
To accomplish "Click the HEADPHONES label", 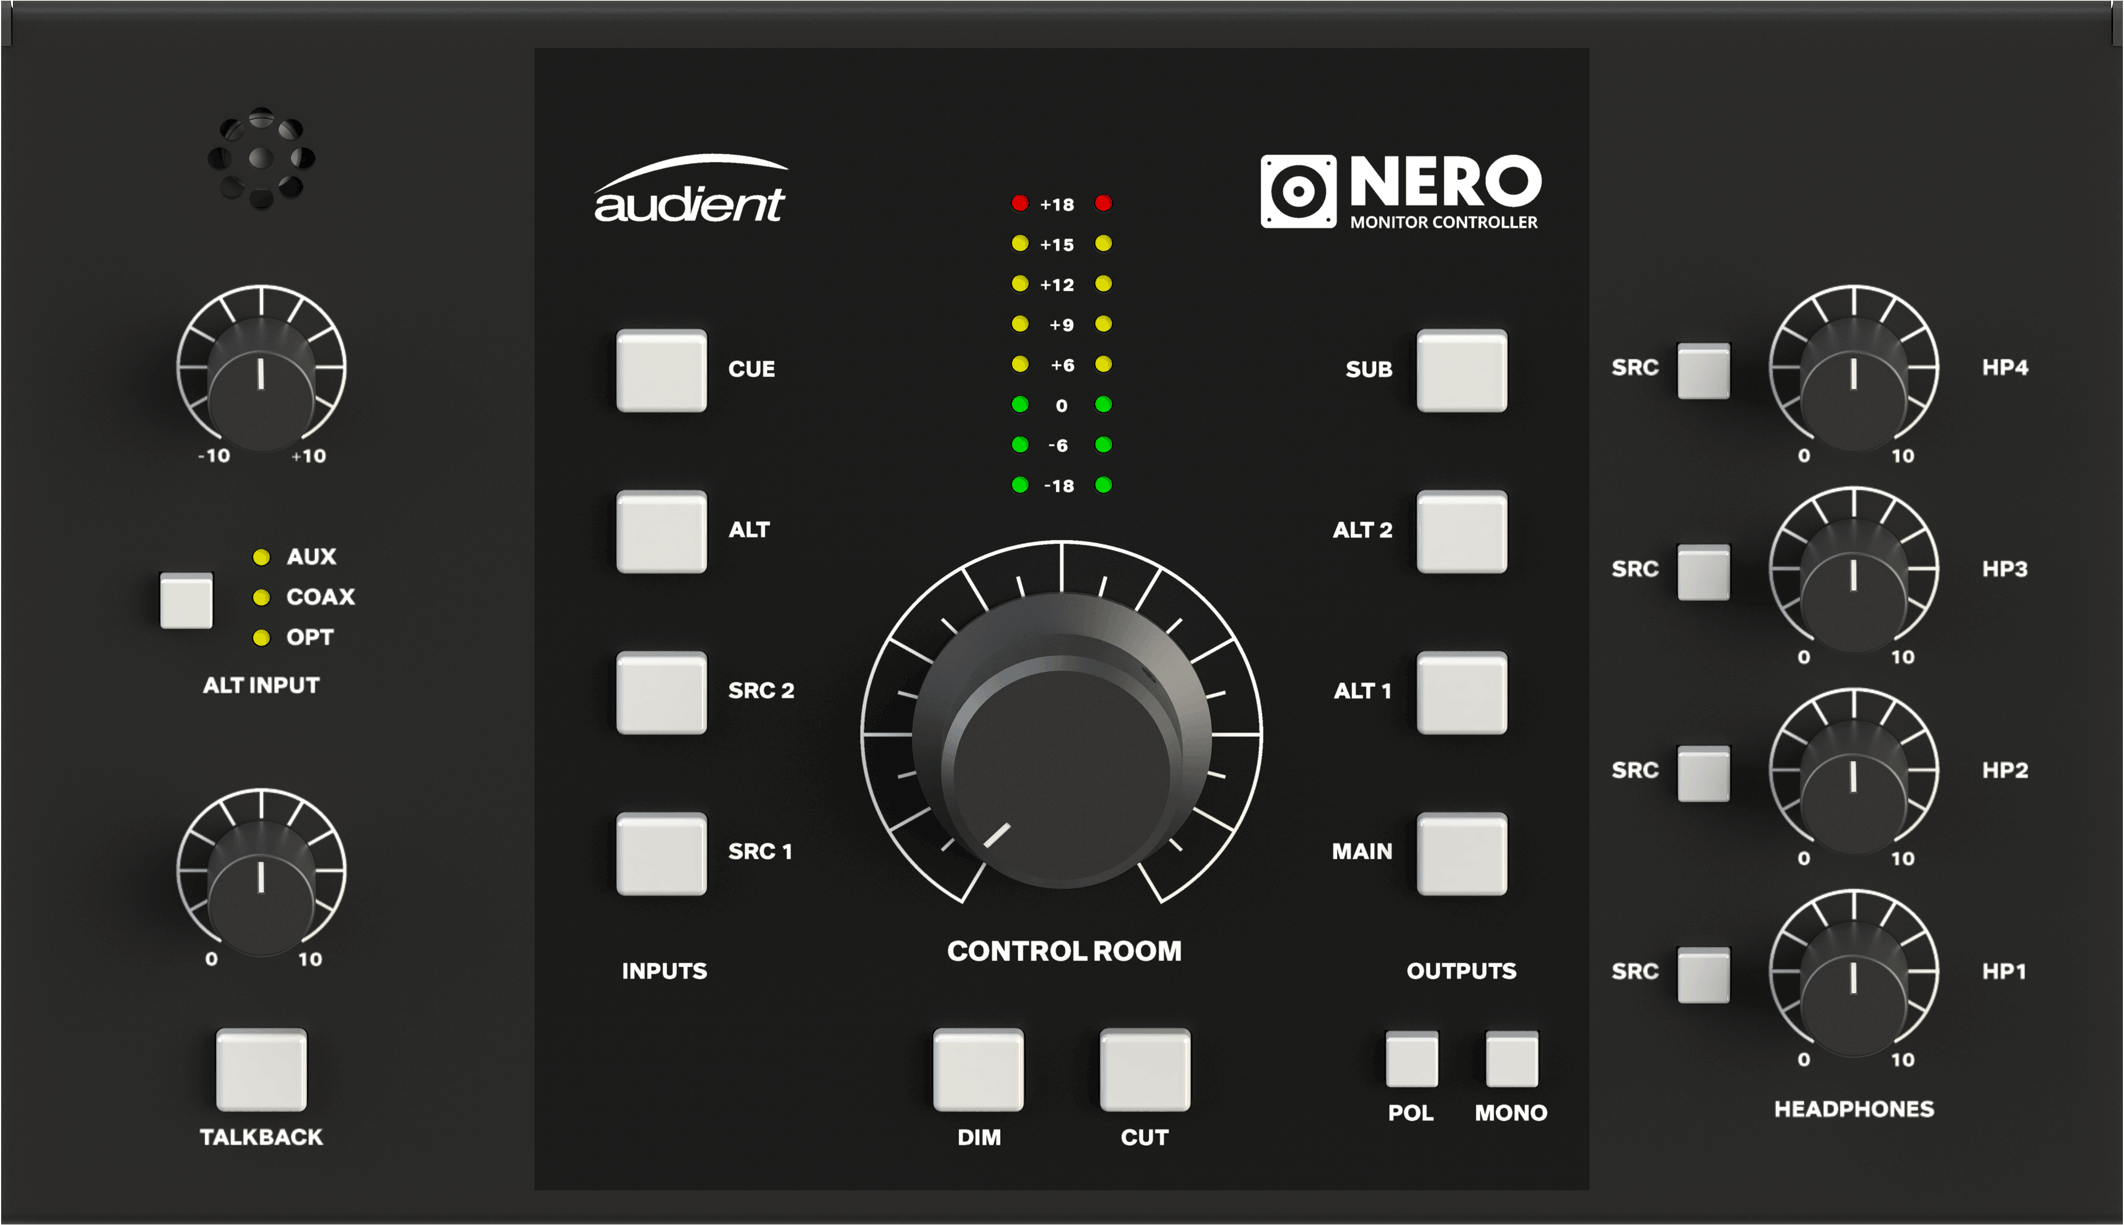I will click(1854, 1109).
